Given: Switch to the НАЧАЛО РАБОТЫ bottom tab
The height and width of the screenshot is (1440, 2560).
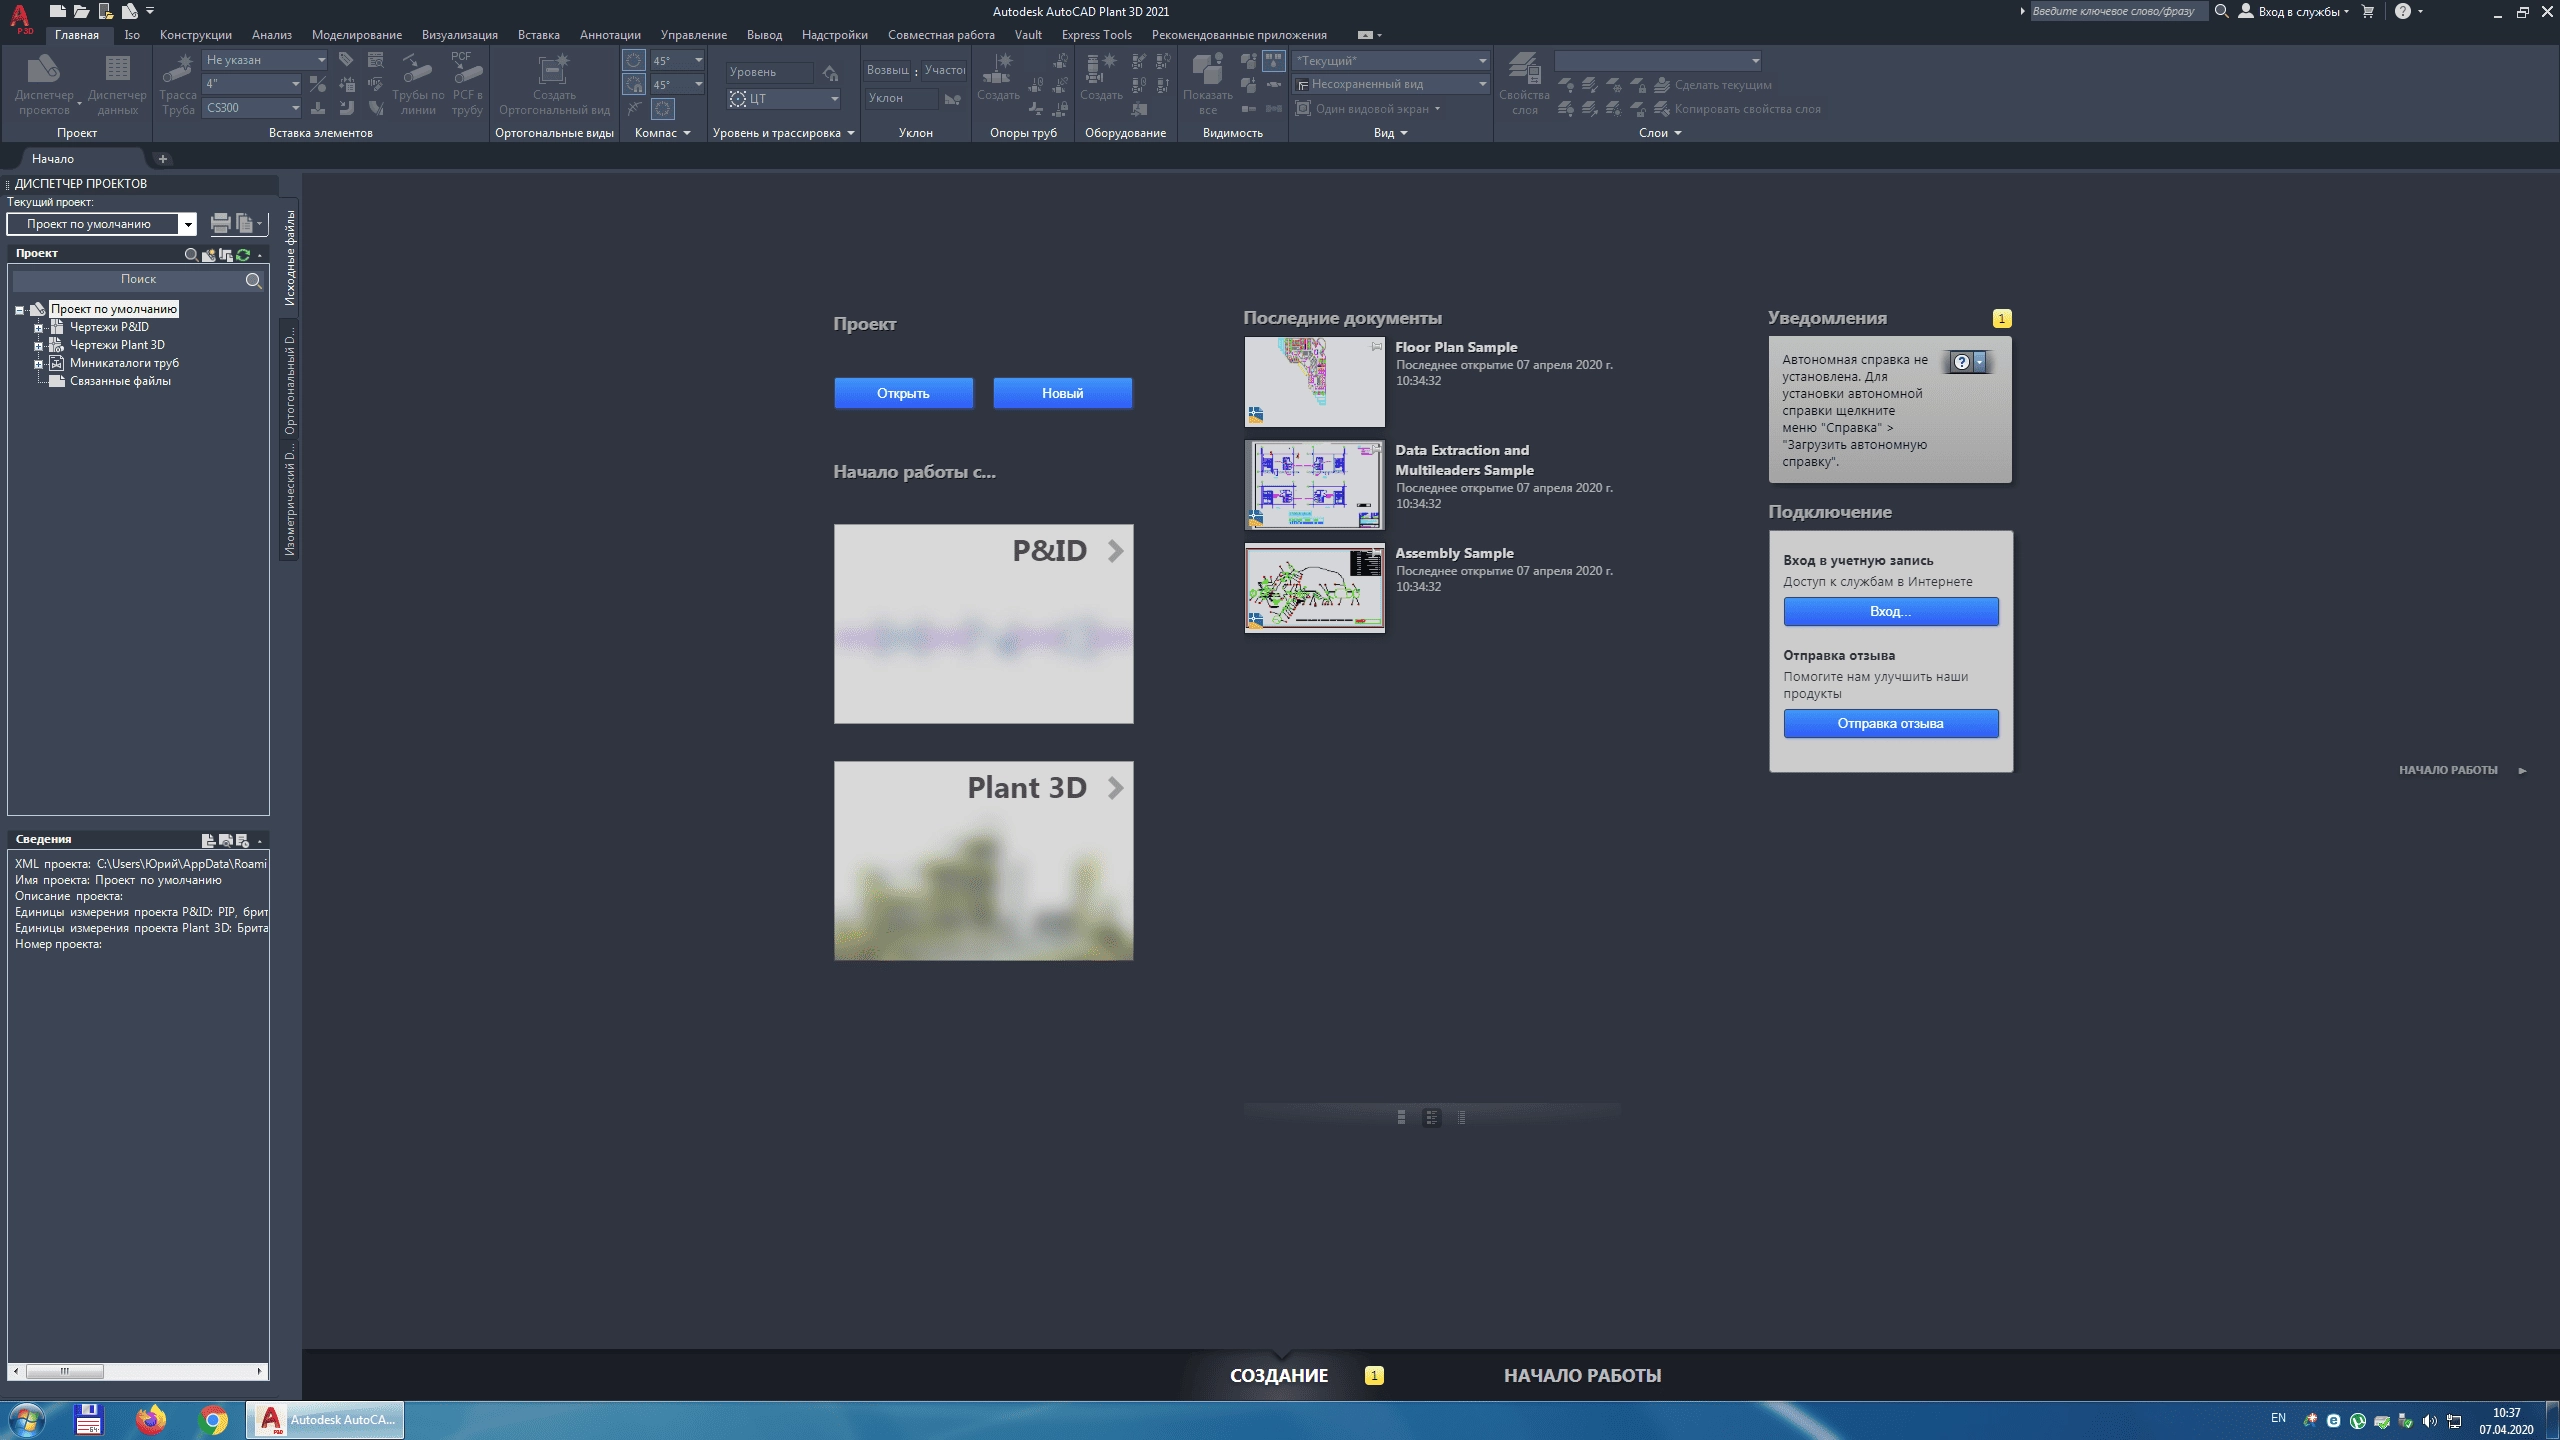Looking at the screenshot, I should [1582, 1375].
